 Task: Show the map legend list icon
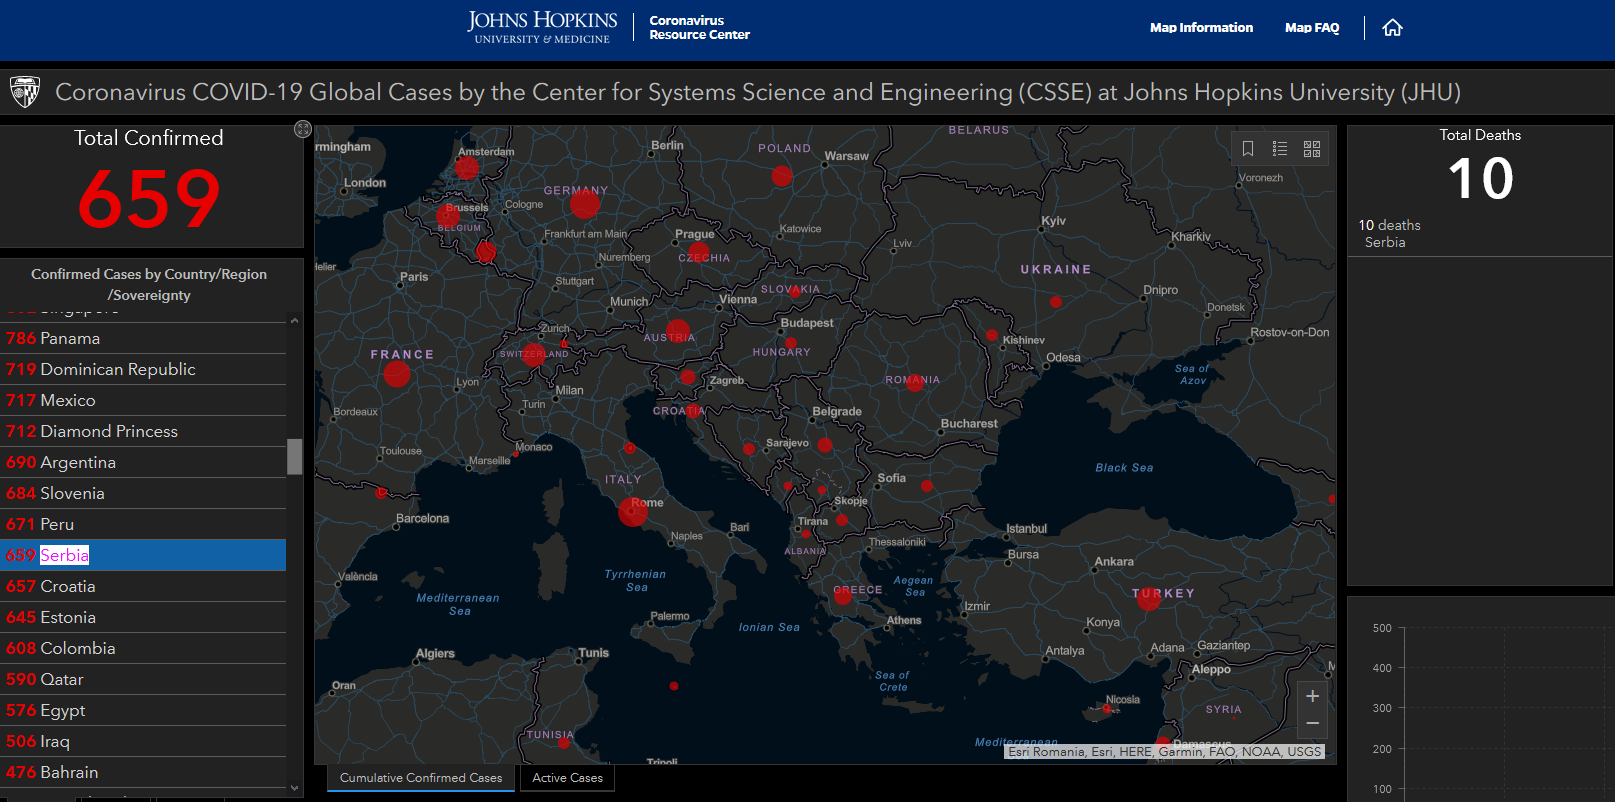point(1280,149)
